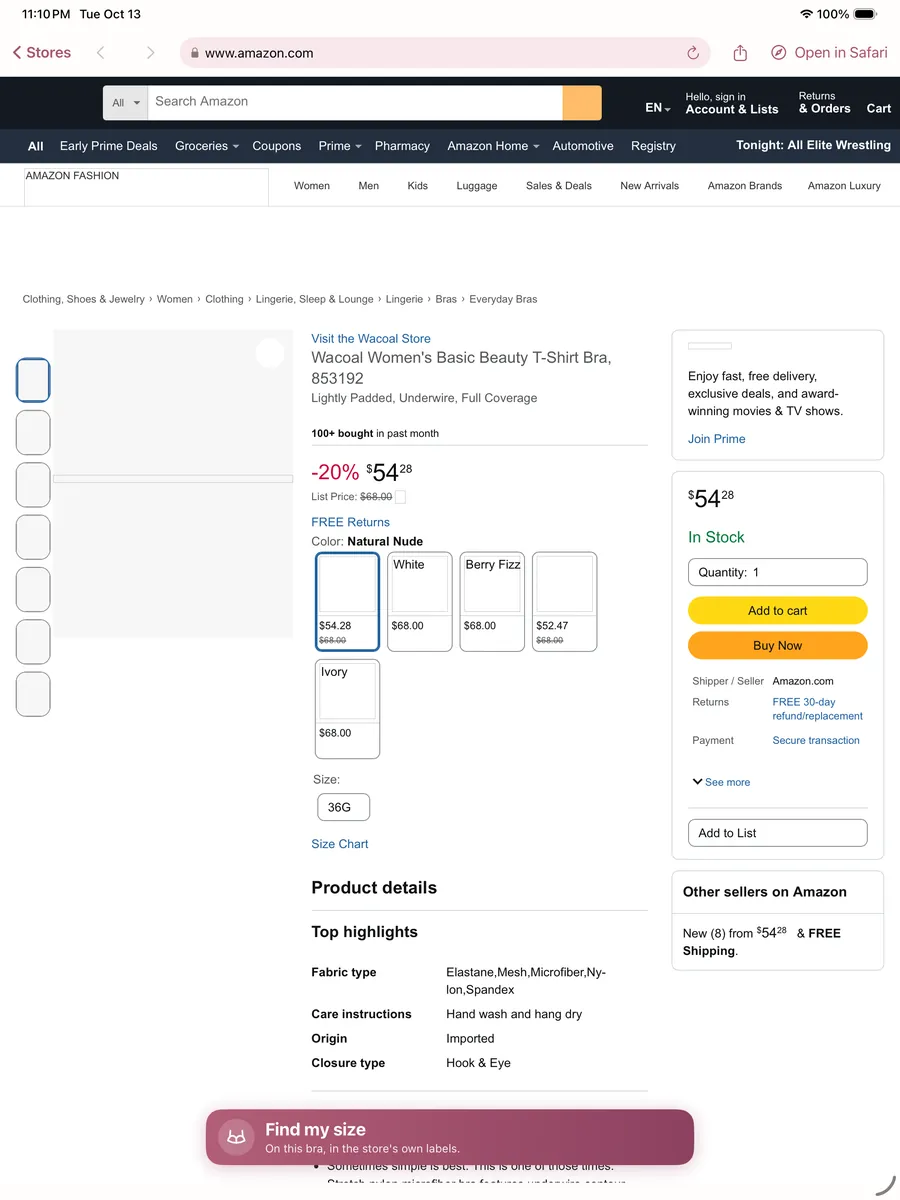
Task: Open Account & Lists menu
Action: pos(732,103)
